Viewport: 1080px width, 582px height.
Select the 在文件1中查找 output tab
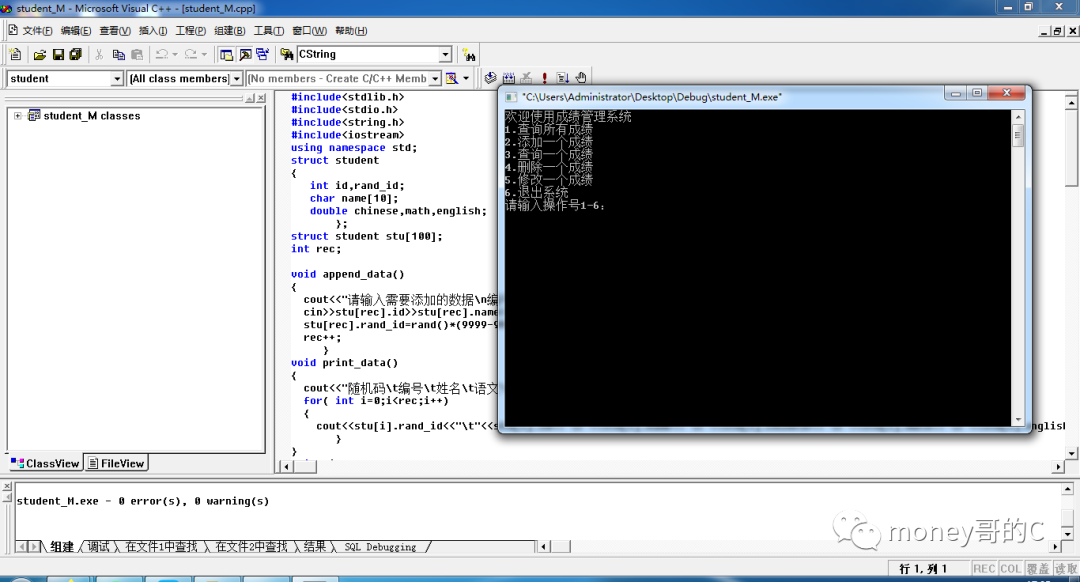click(161, 547)
